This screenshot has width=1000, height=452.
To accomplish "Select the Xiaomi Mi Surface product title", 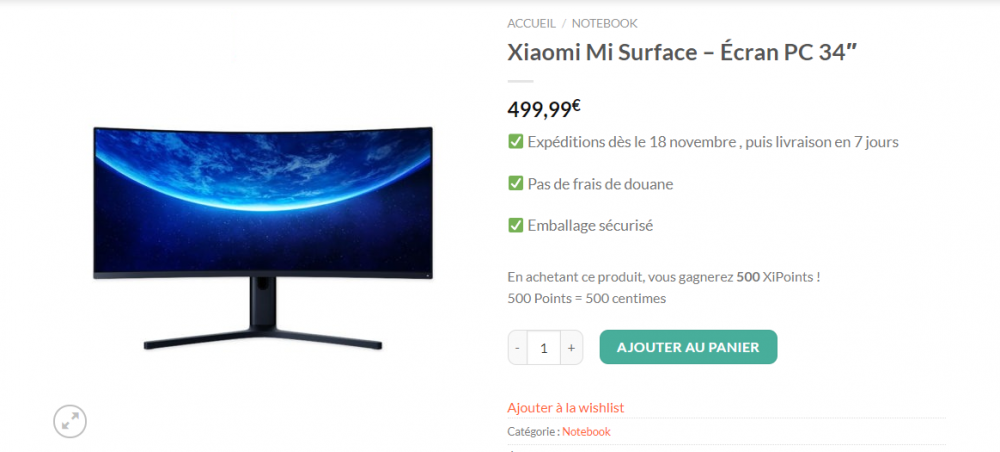I will coord(682,53).
